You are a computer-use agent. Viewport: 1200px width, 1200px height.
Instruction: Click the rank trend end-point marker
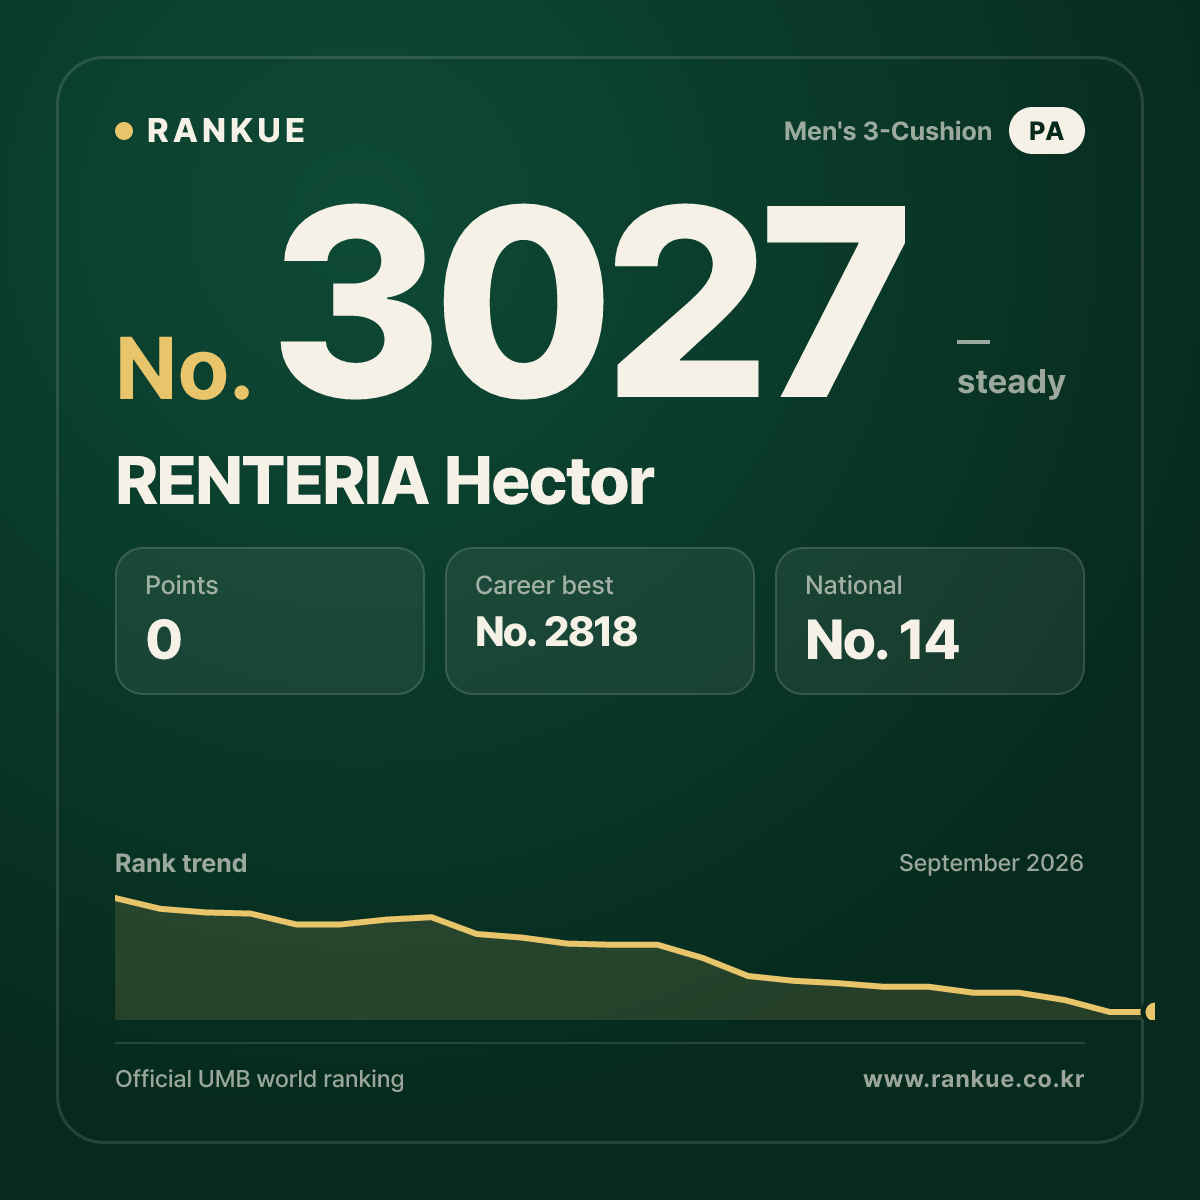tap(1151, 1011)
